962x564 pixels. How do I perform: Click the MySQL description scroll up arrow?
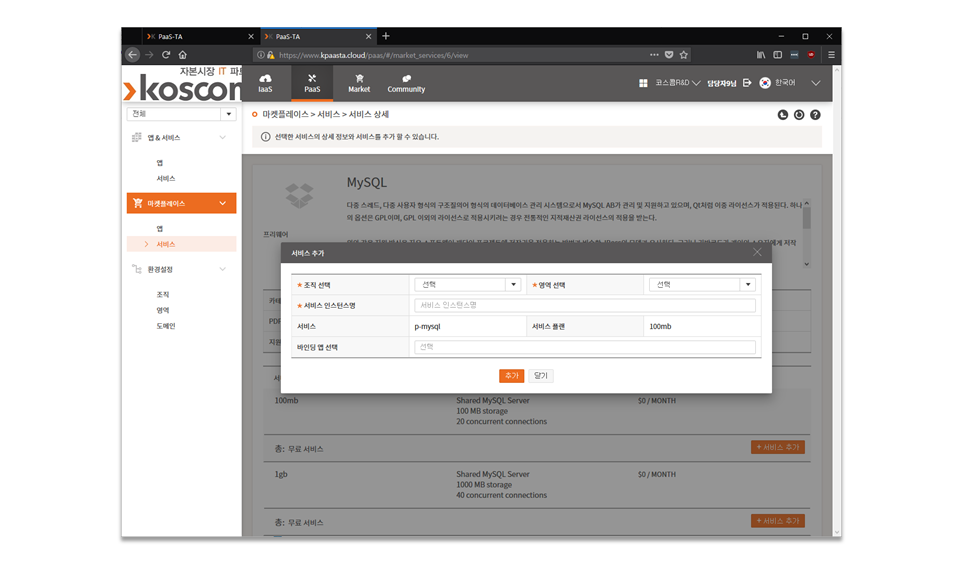tap(807, 204)
